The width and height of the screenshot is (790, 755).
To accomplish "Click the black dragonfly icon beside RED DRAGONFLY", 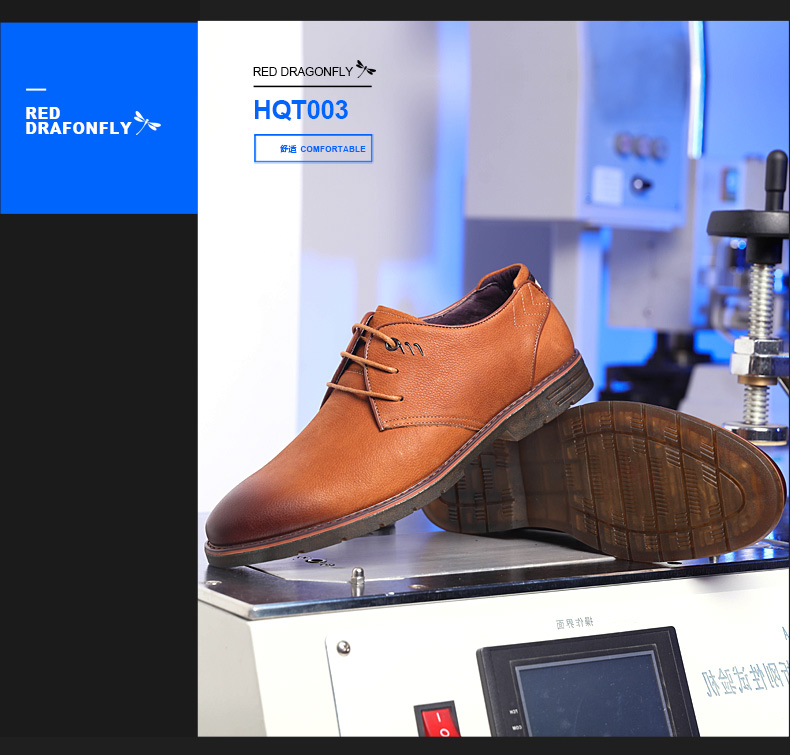I will (365, 70).
